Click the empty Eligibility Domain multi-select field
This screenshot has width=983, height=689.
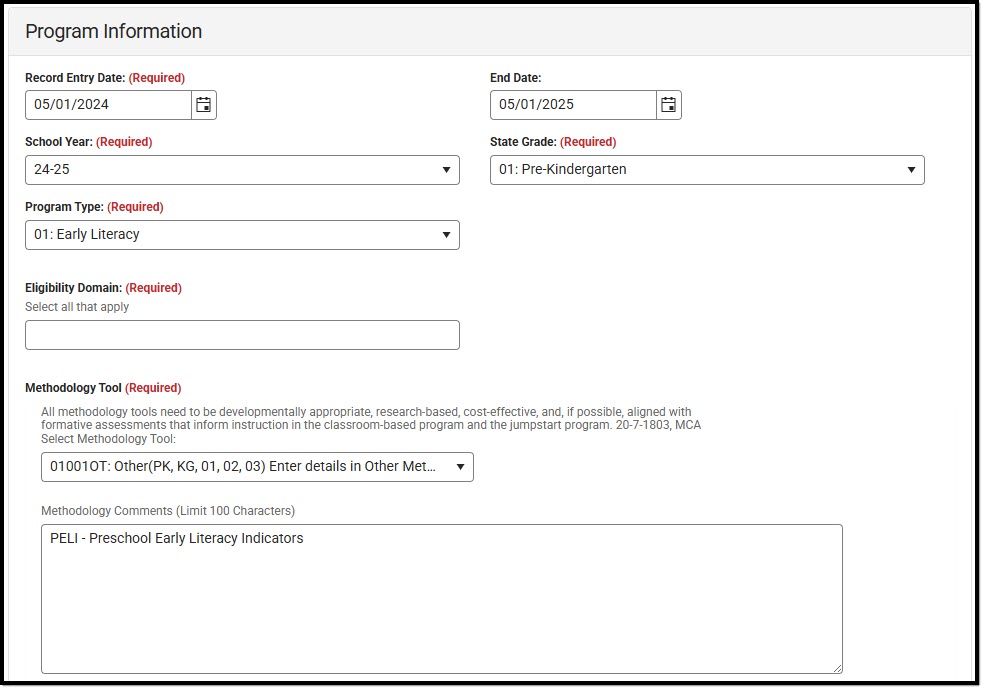(243, 335)
